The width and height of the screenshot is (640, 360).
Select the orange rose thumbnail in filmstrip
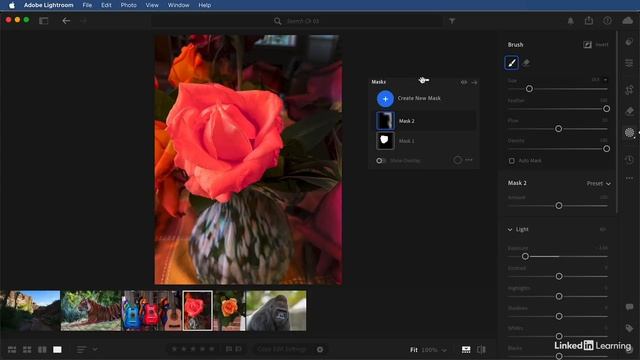click(229, 311)
